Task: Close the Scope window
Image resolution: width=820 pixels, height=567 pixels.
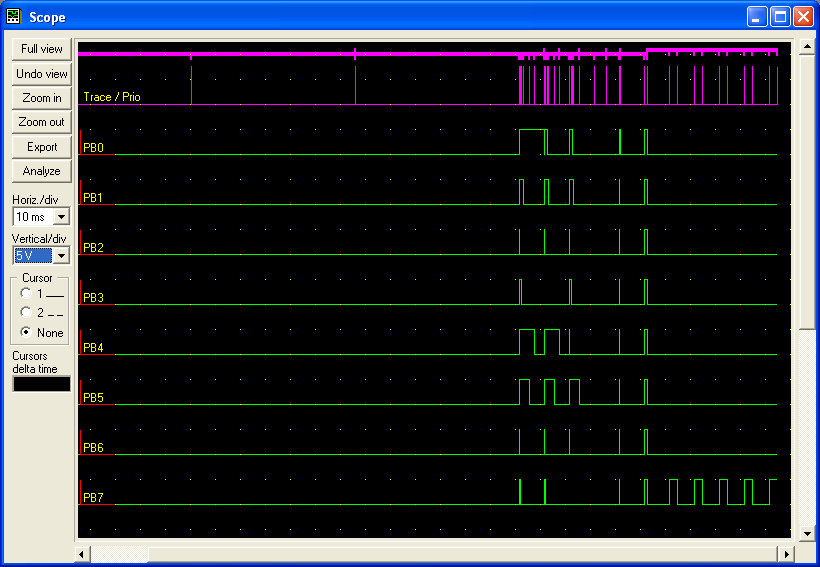Action: (803, 17)
